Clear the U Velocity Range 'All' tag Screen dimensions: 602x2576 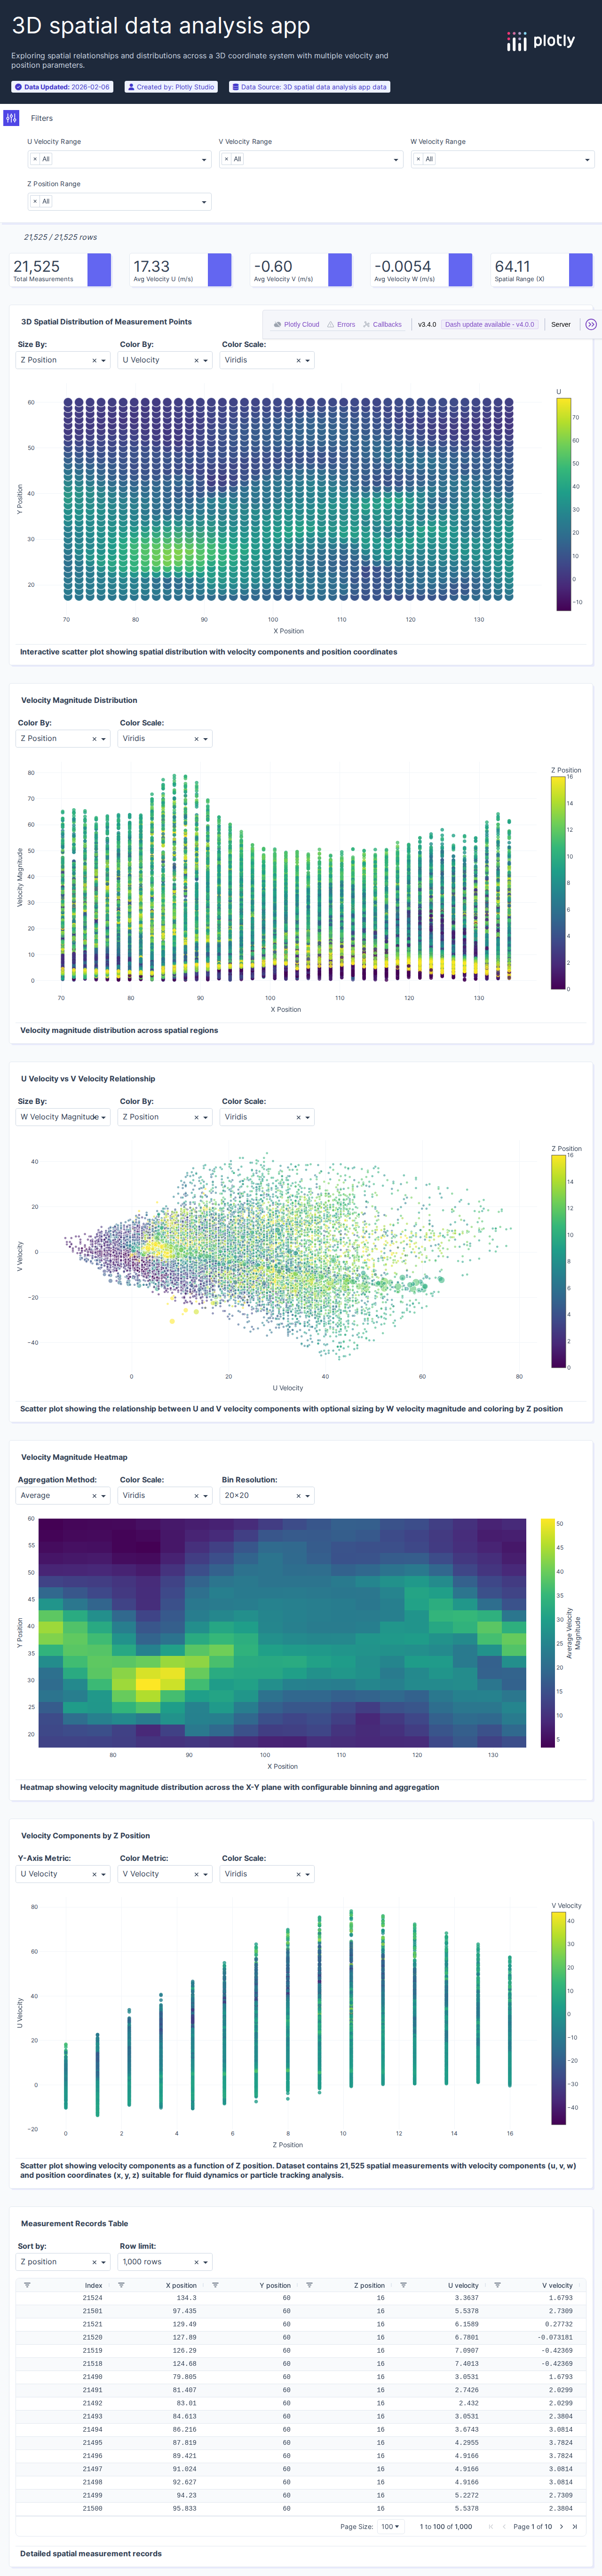click(x=35, y=159)
